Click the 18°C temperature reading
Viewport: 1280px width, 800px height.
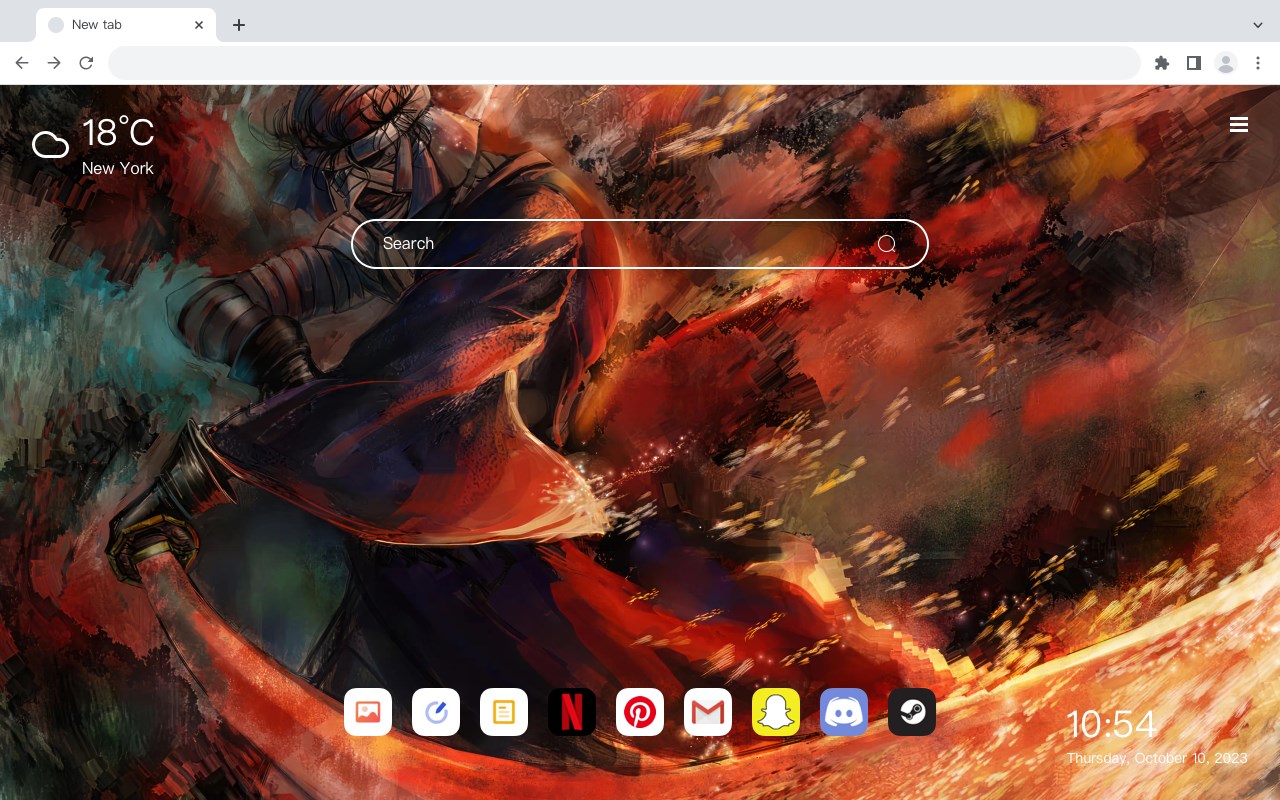coord(118,133)
